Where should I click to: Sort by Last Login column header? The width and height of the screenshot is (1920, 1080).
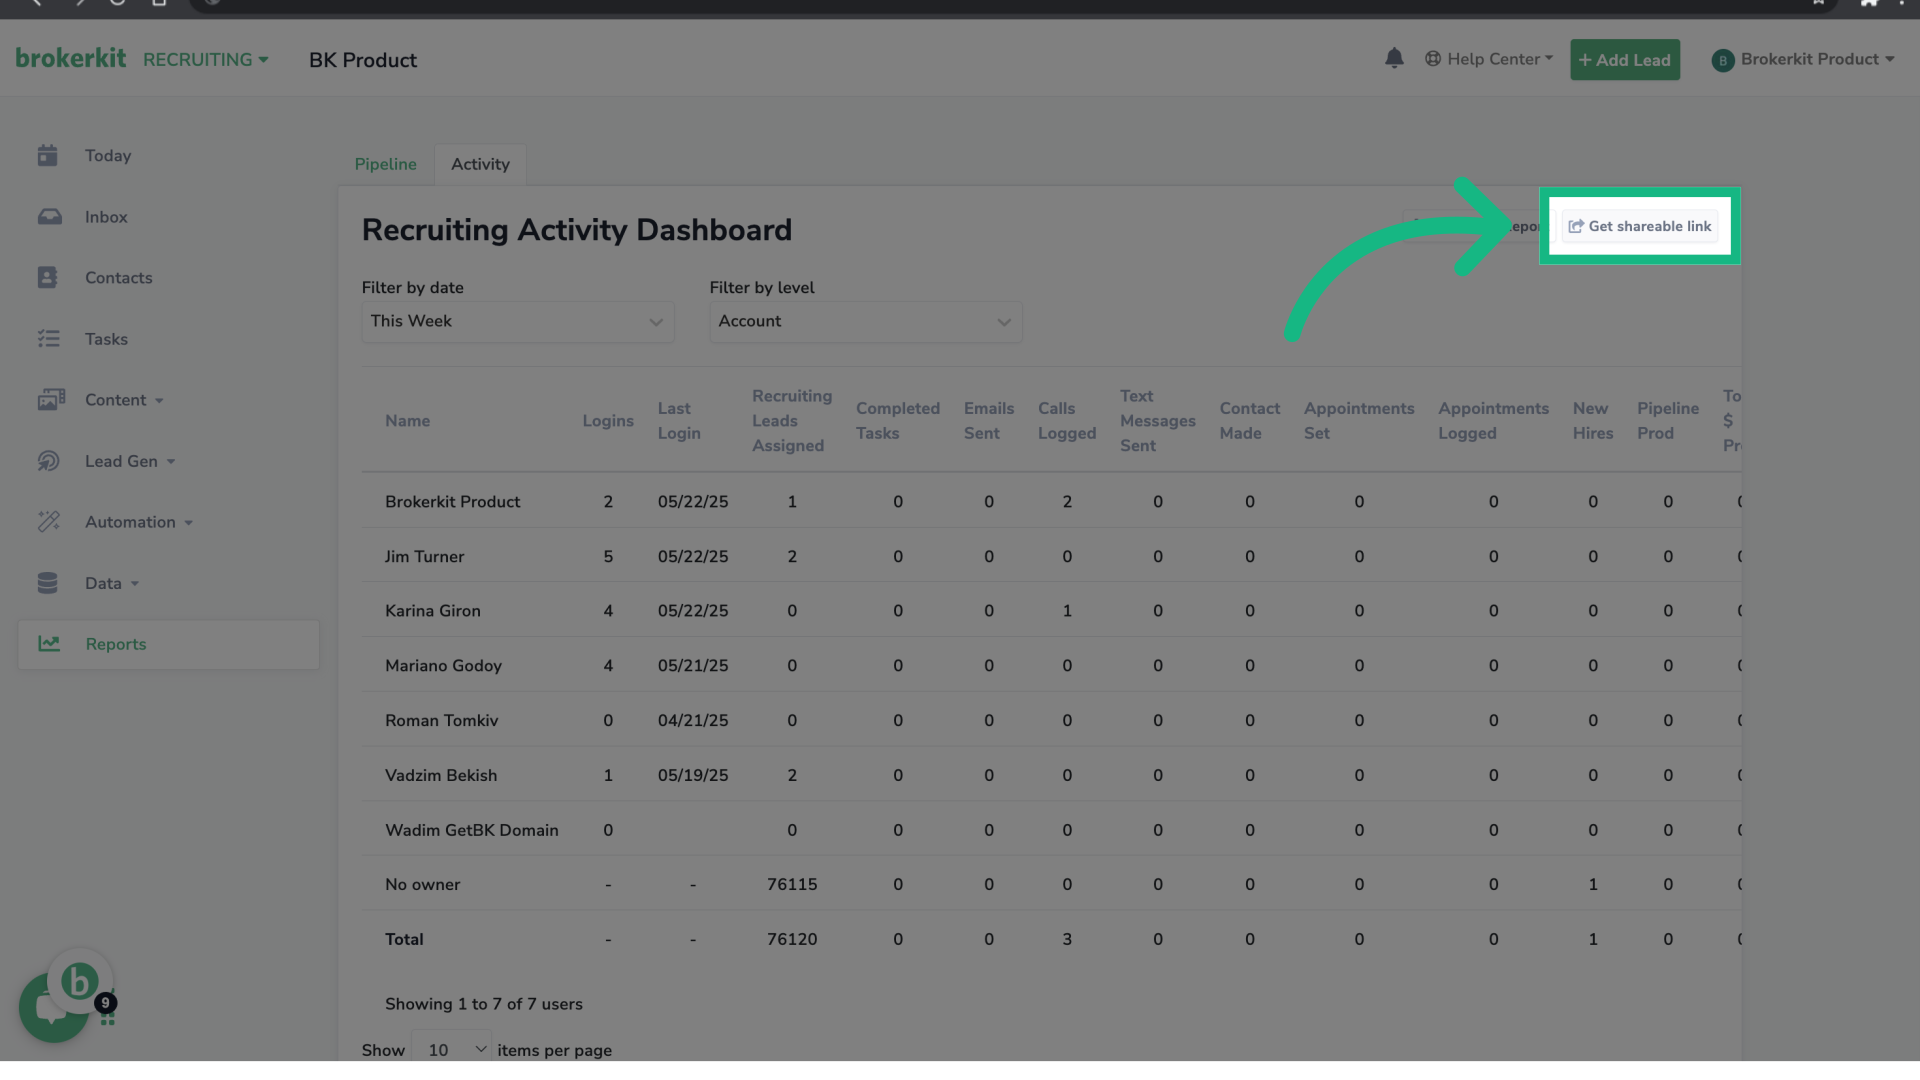tap(679, 421)
